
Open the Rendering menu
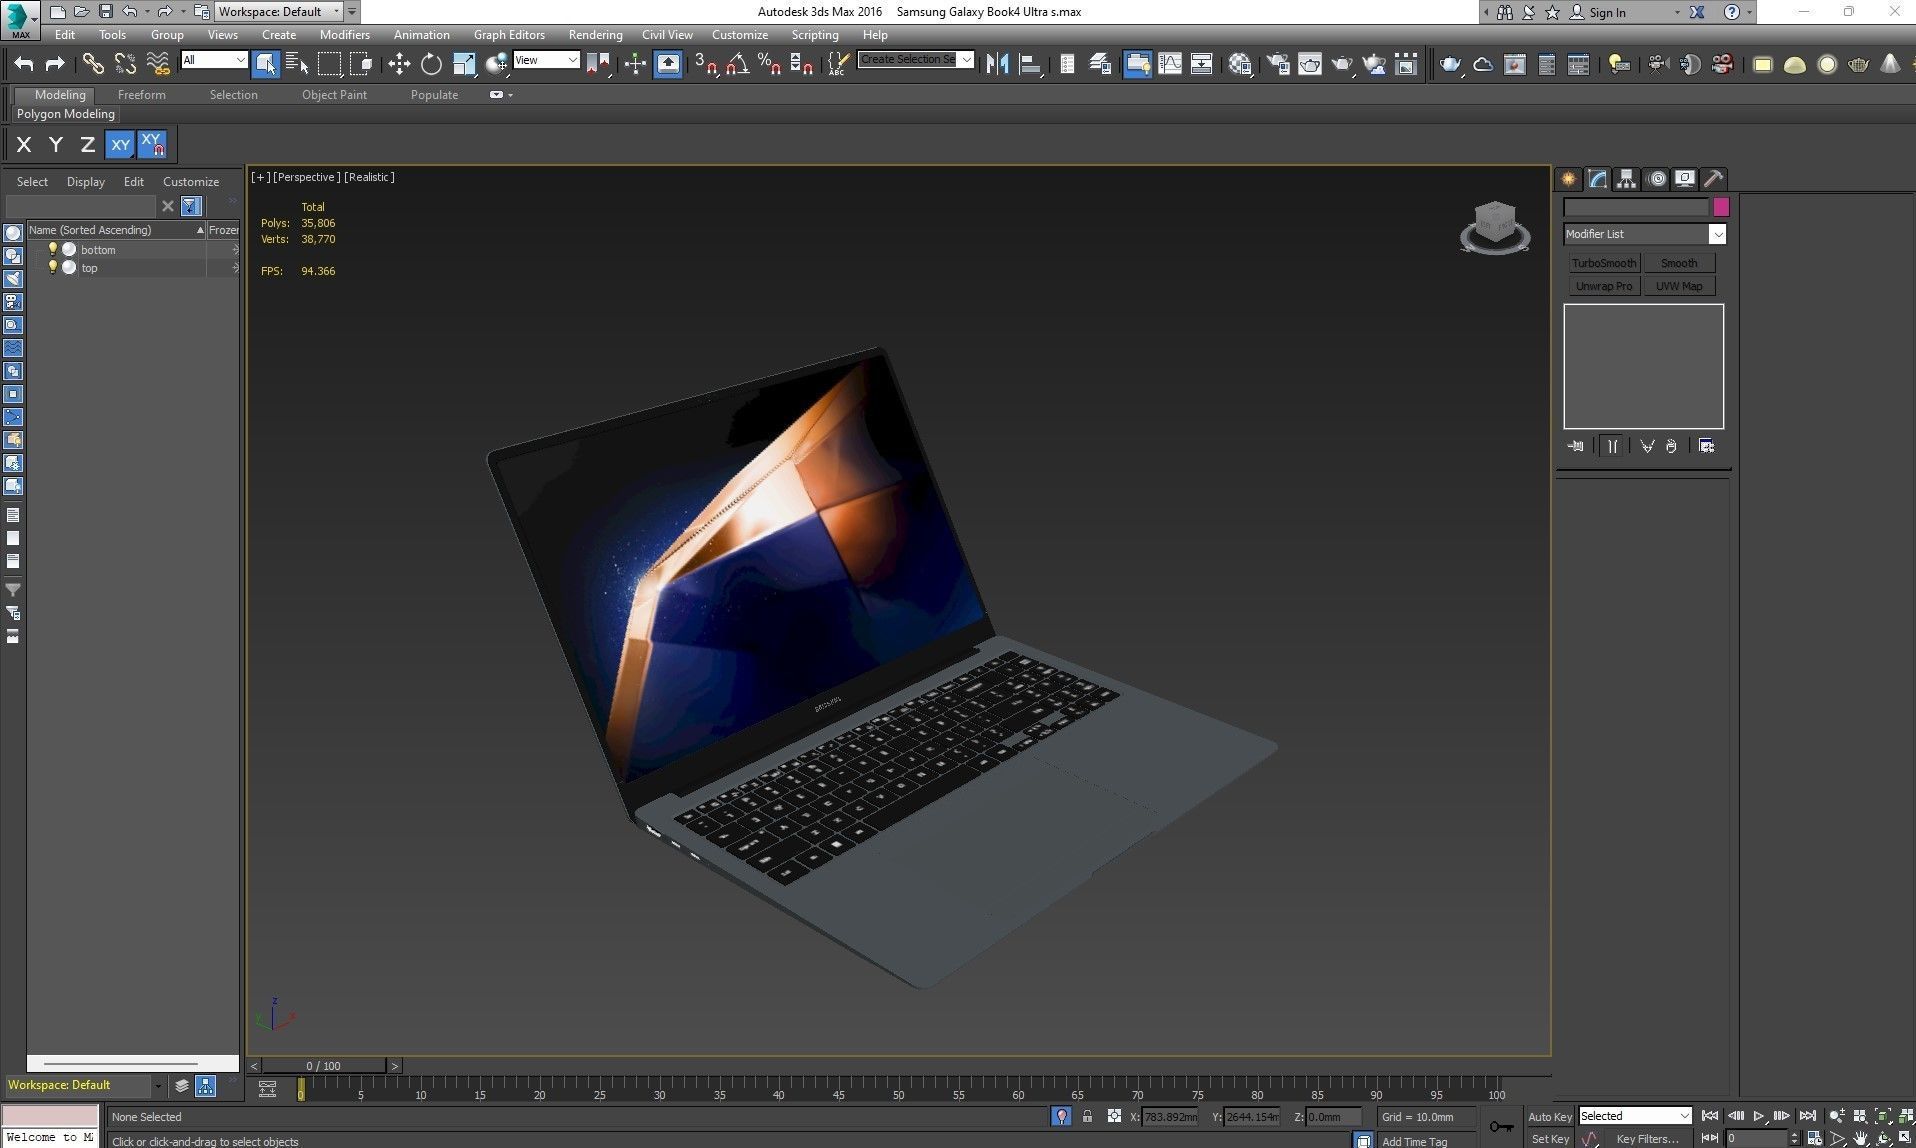[595, 35]
